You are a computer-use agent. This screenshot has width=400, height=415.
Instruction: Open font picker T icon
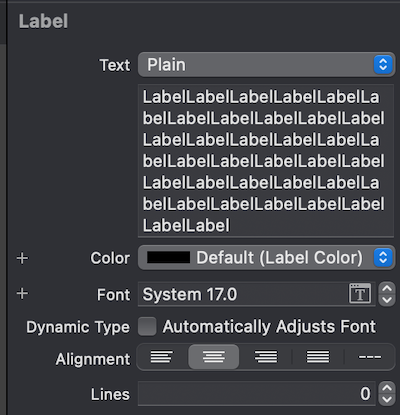pyautogui.click(x=360, y=294)
